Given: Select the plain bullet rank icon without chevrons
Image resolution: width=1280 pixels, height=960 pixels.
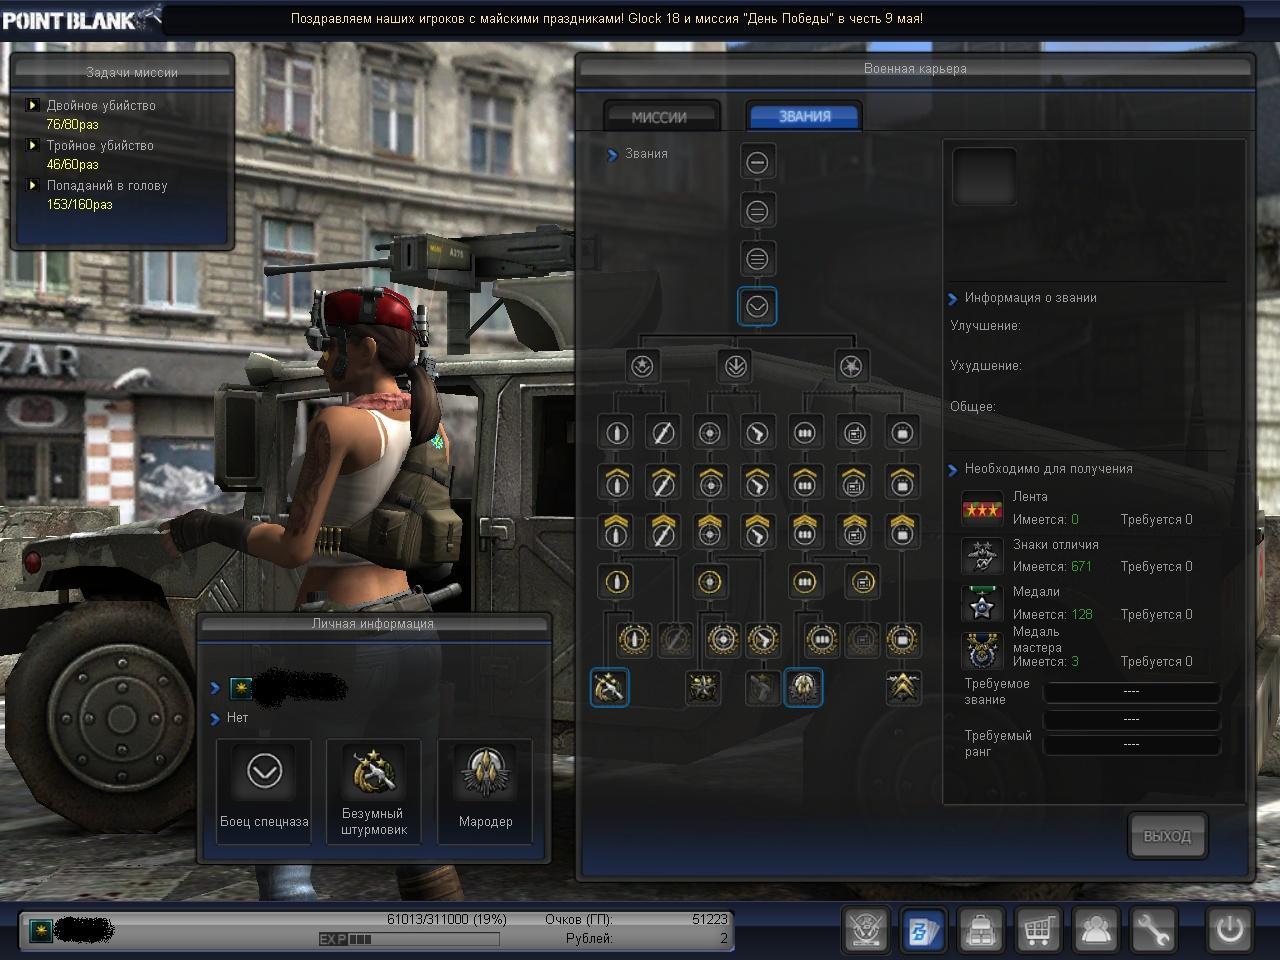Looking at the screenshot, I should pos(616,433).
